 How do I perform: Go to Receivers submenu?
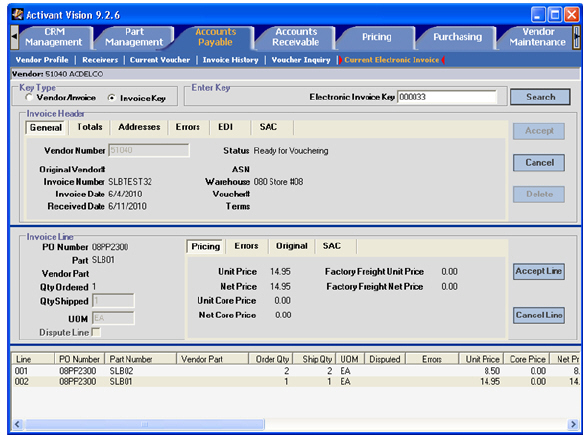[100, 60]
